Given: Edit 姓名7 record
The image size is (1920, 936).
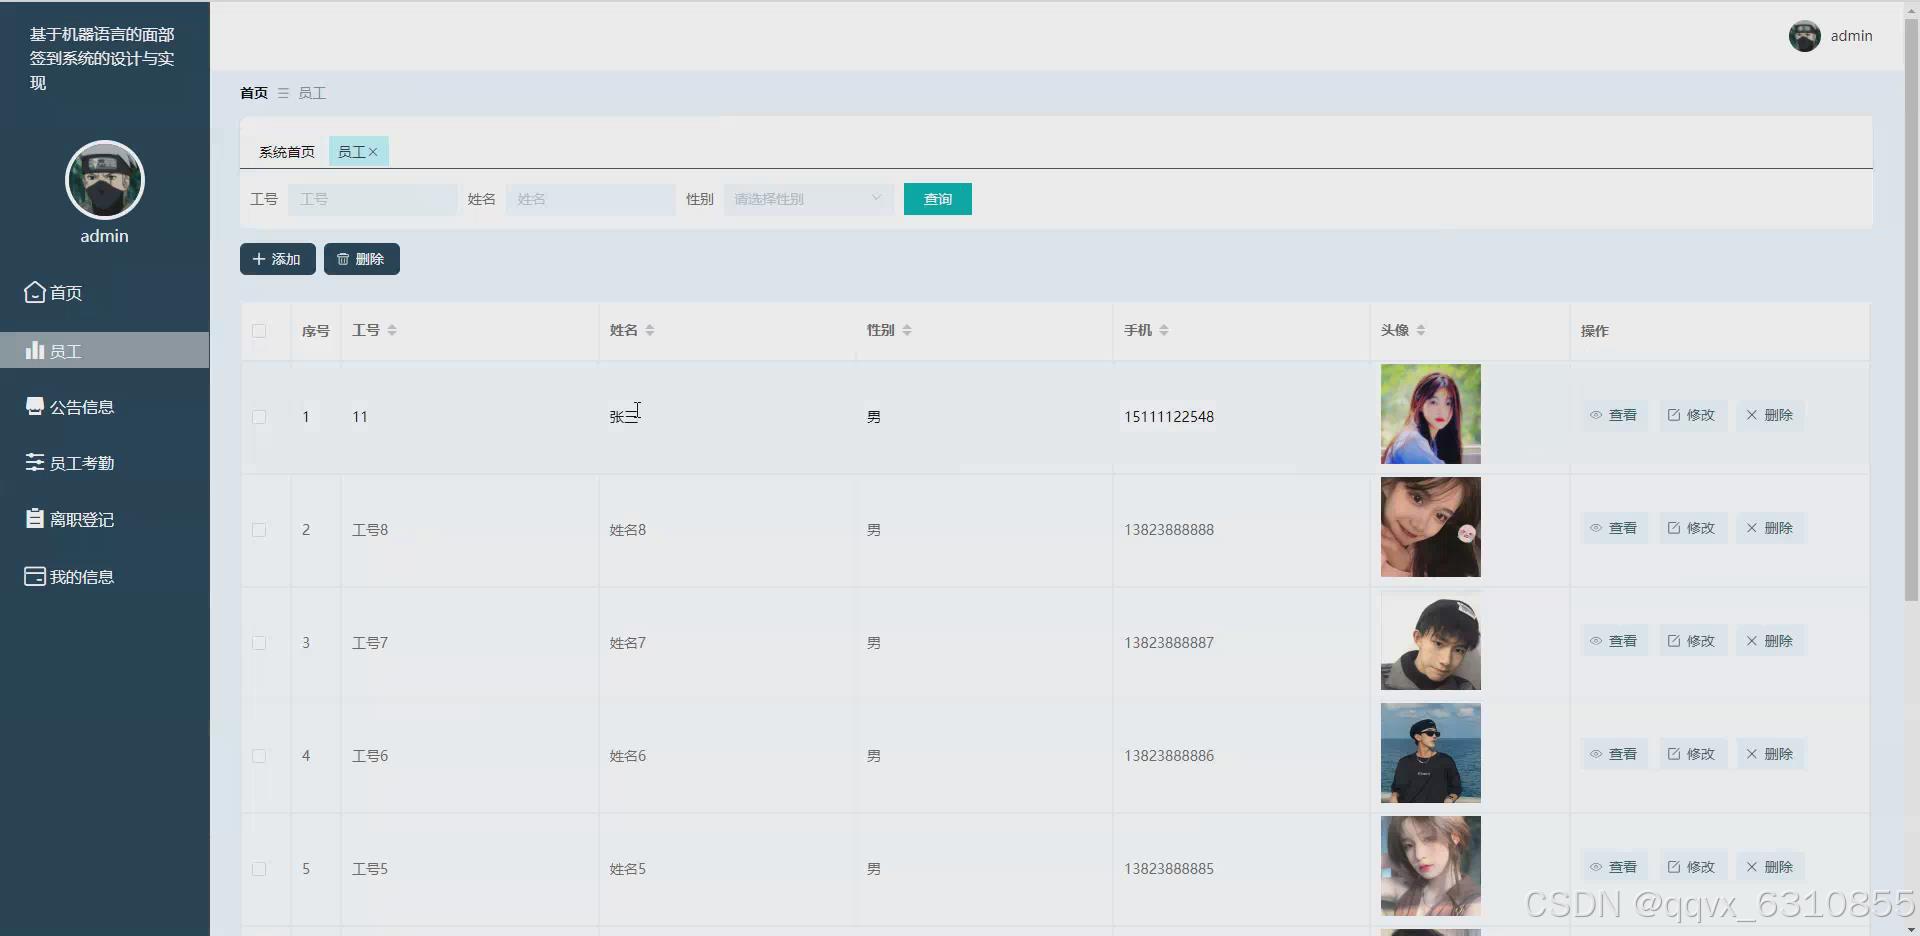Looking at the screenshot, I should click(x=1692, y=641).
